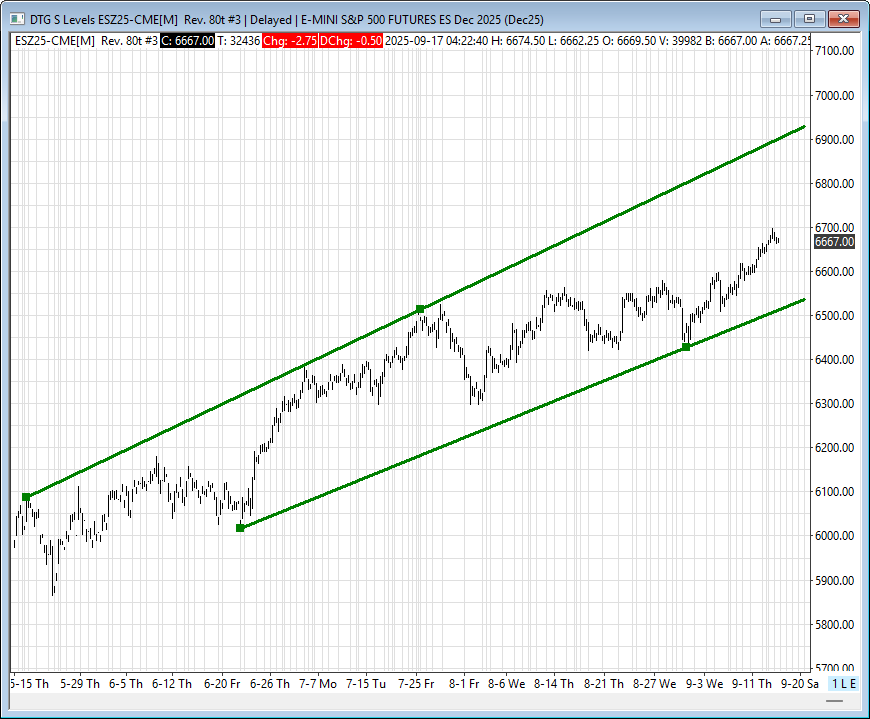Click the 5900.00 price axis label
The width and height of the screenshot is (870, 719).
834,581
